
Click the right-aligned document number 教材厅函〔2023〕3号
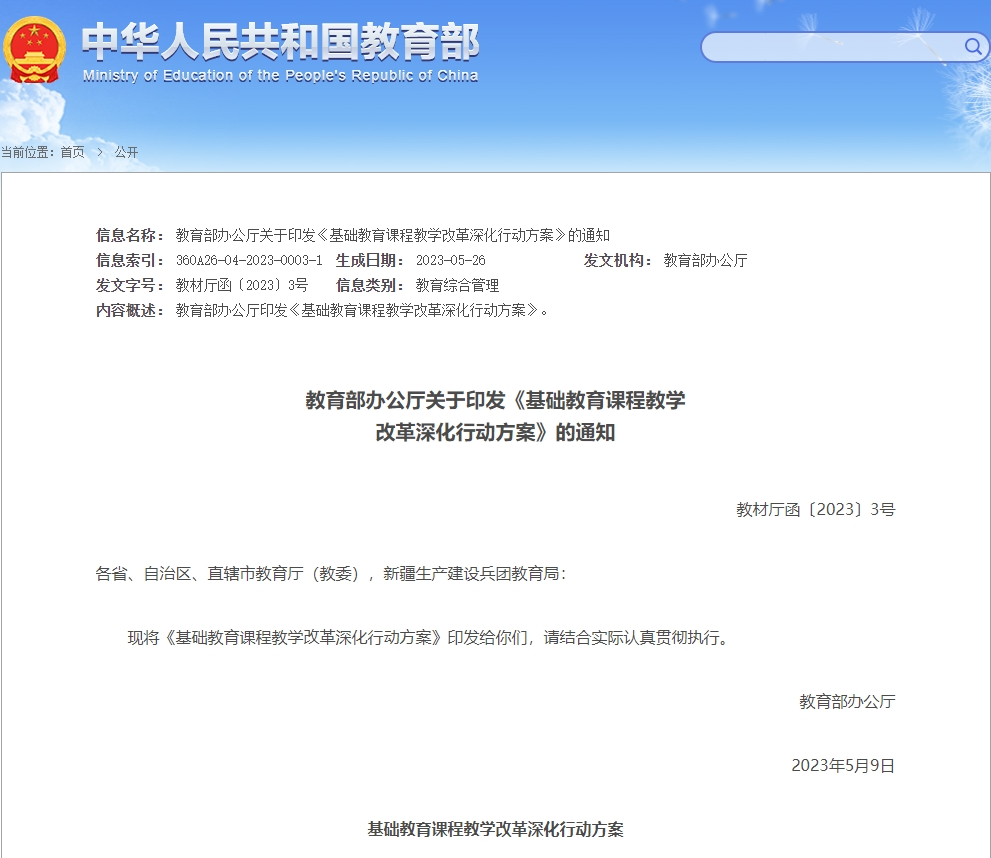click(x=816, y=510)
